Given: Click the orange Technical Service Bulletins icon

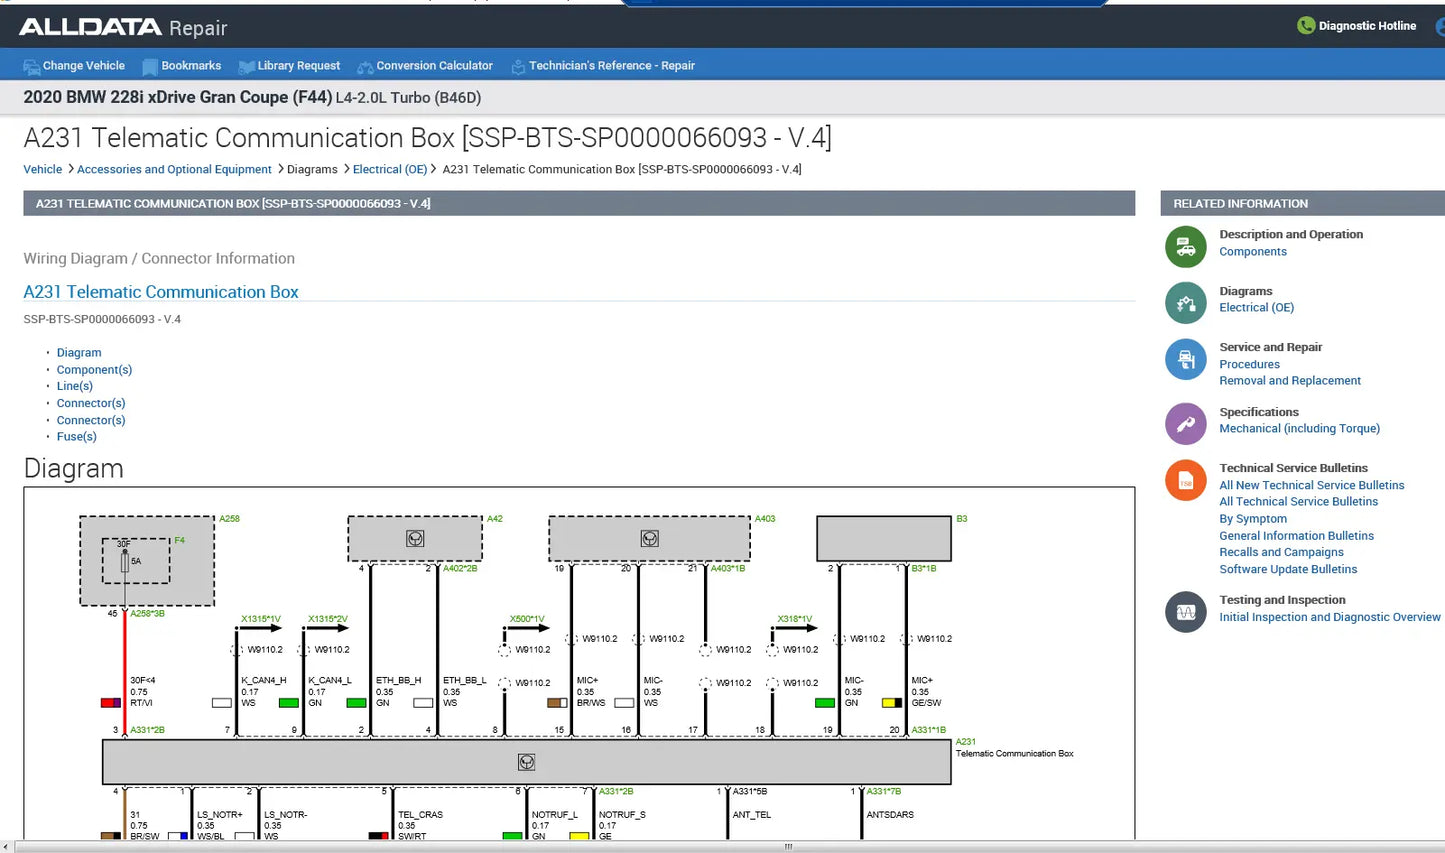Looking at the screenshot, I should point(1185,480).
